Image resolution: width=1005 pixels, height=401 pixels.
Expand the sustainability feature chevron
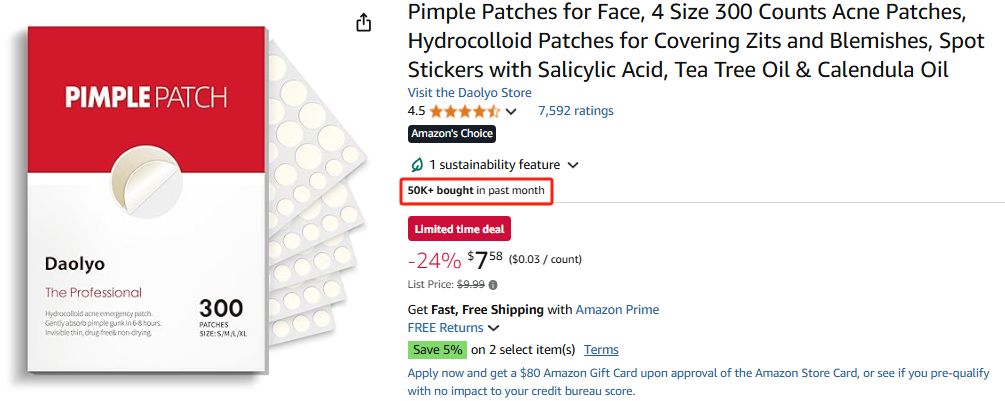pos(573,165)
